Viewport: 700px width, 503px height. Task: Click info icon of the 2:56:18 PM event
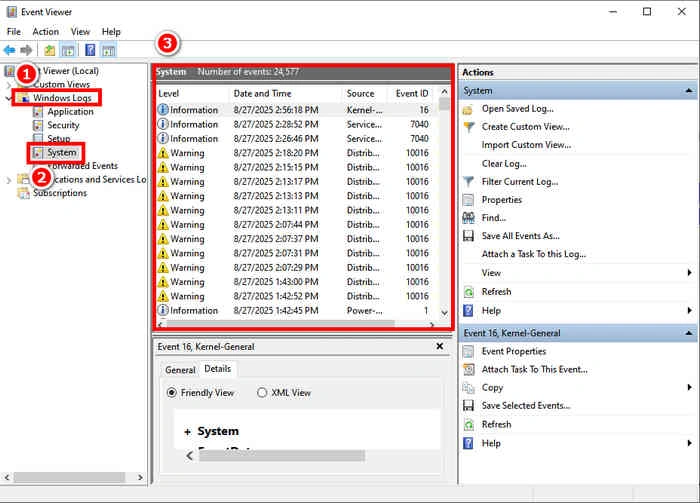[x=163, y=110]
